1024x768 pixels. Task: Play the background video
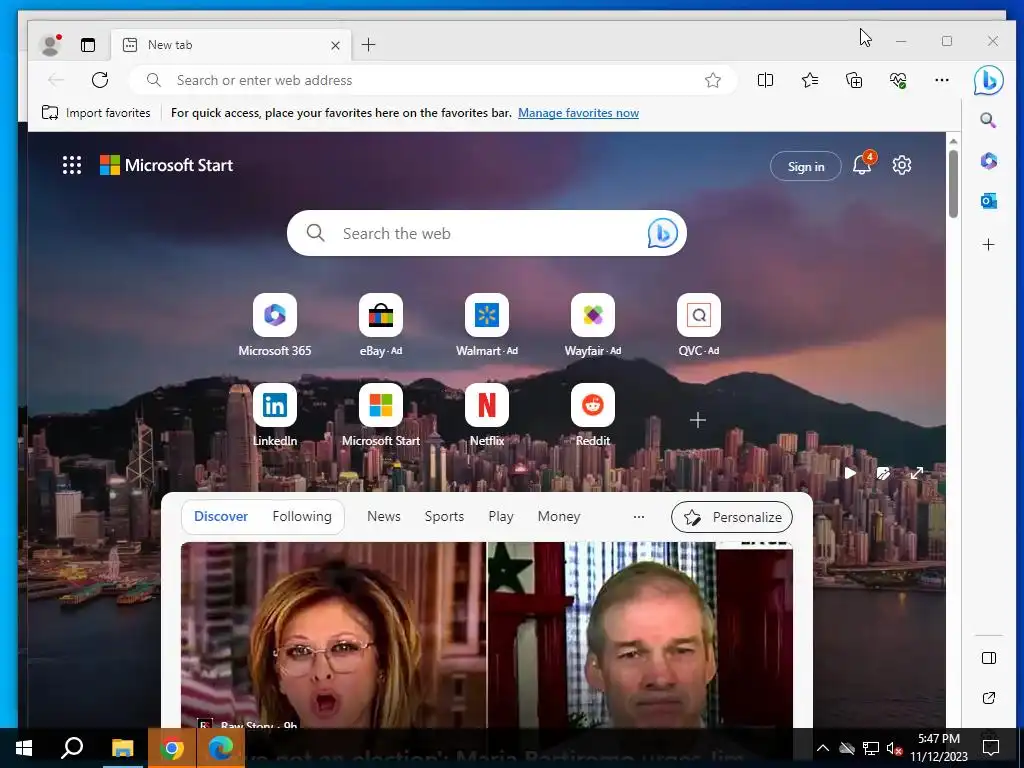(850, 473)
